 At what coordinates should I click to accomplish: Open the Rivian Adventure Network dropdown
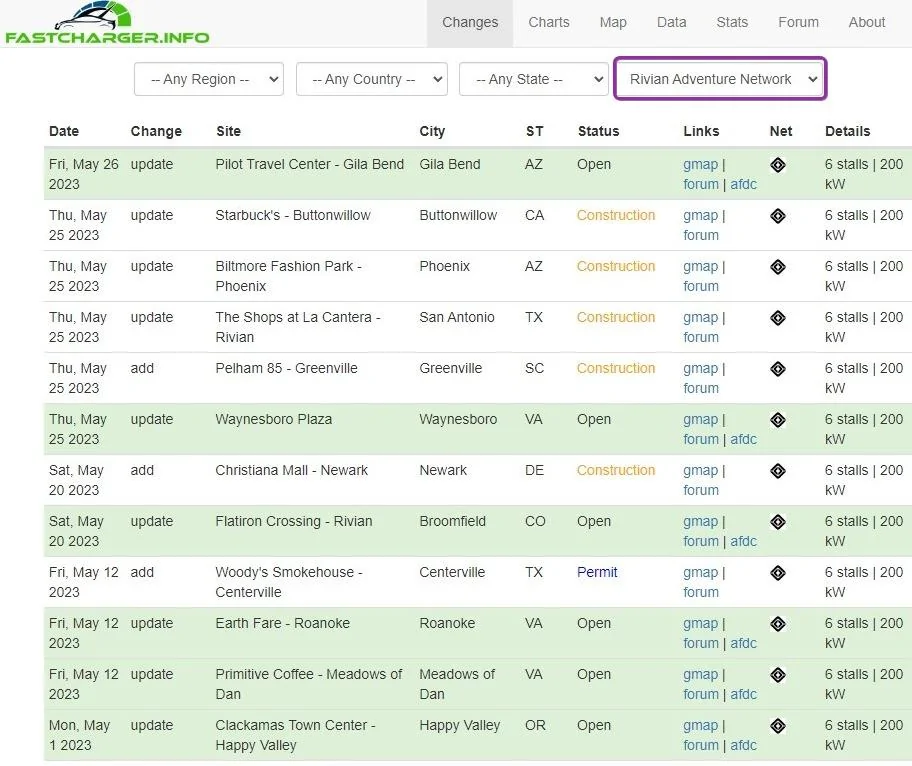[x=720, y=79]
